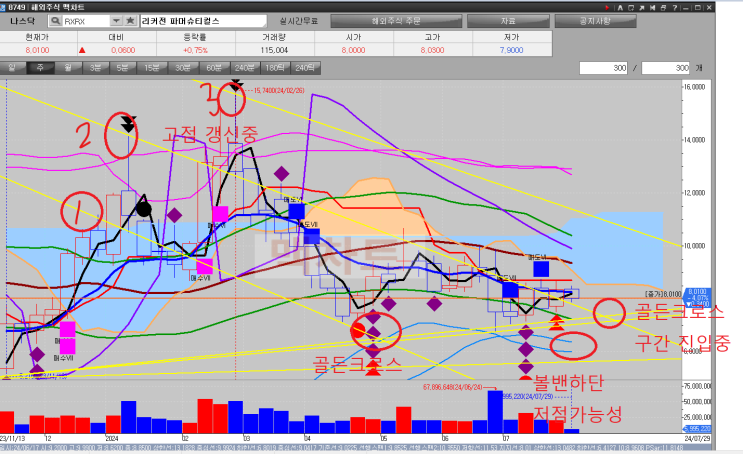Open the RXRX ticker dropdown arrow

[x=116, y=21]
